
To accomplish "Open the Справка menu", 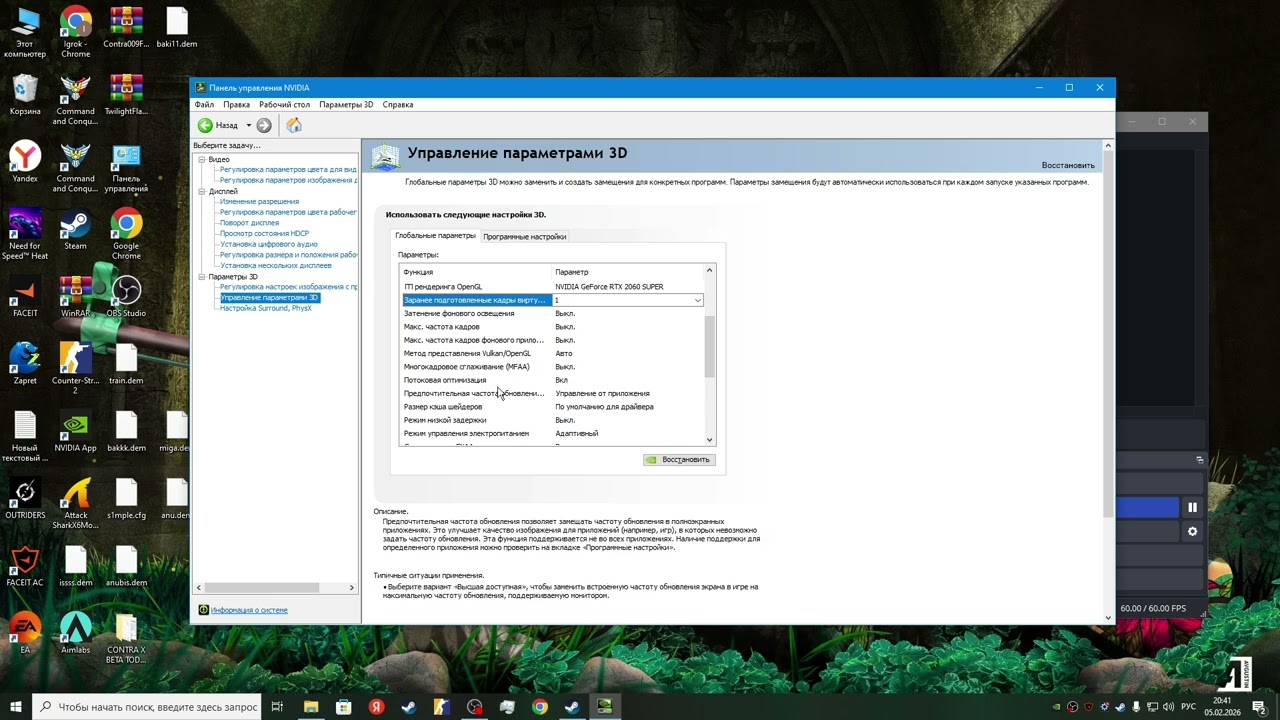I will pos(398,104).
